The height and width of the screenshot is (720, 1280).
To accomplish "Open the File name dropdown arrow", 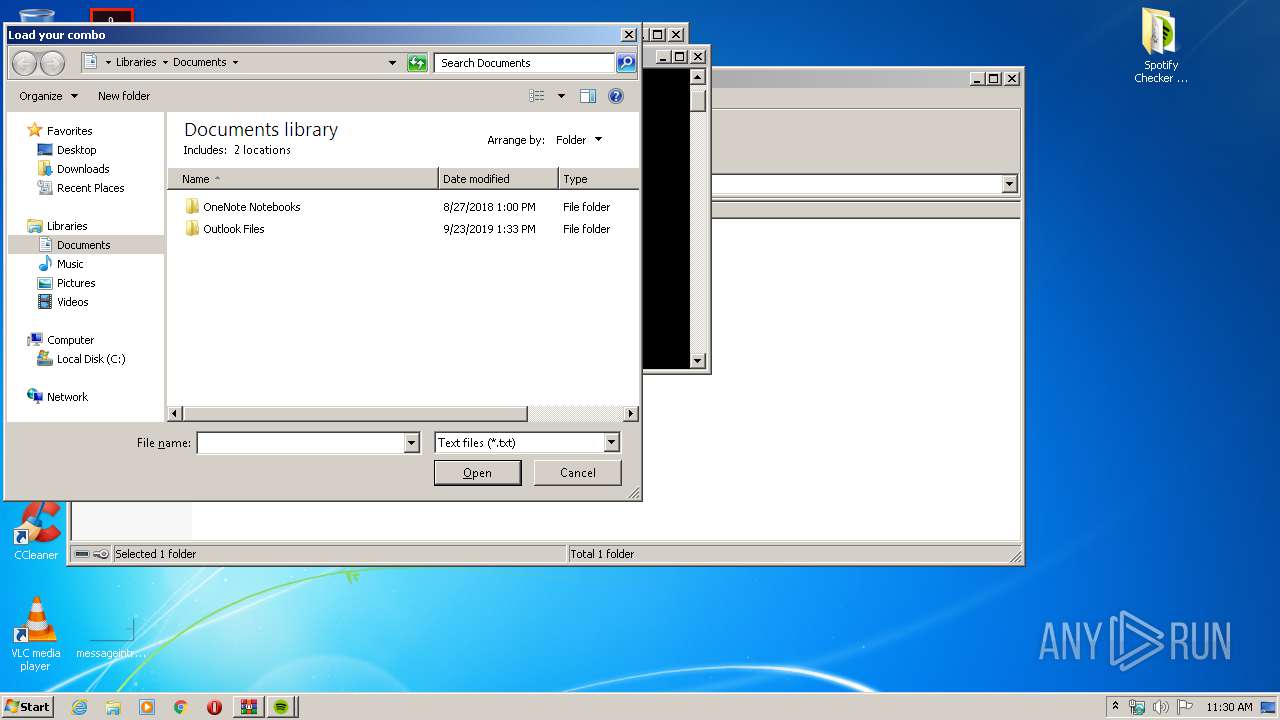I will point(411,443).
